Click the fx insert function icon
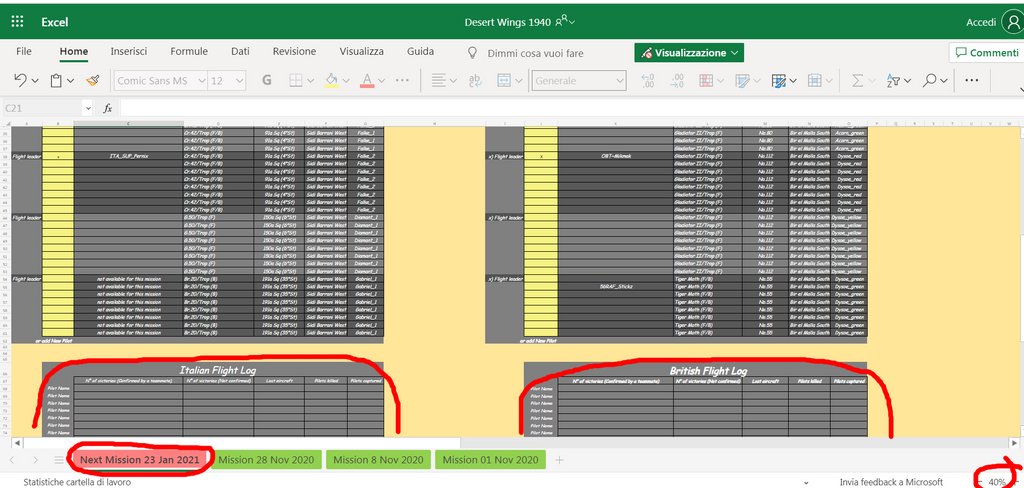 click(x=108, y=108)
